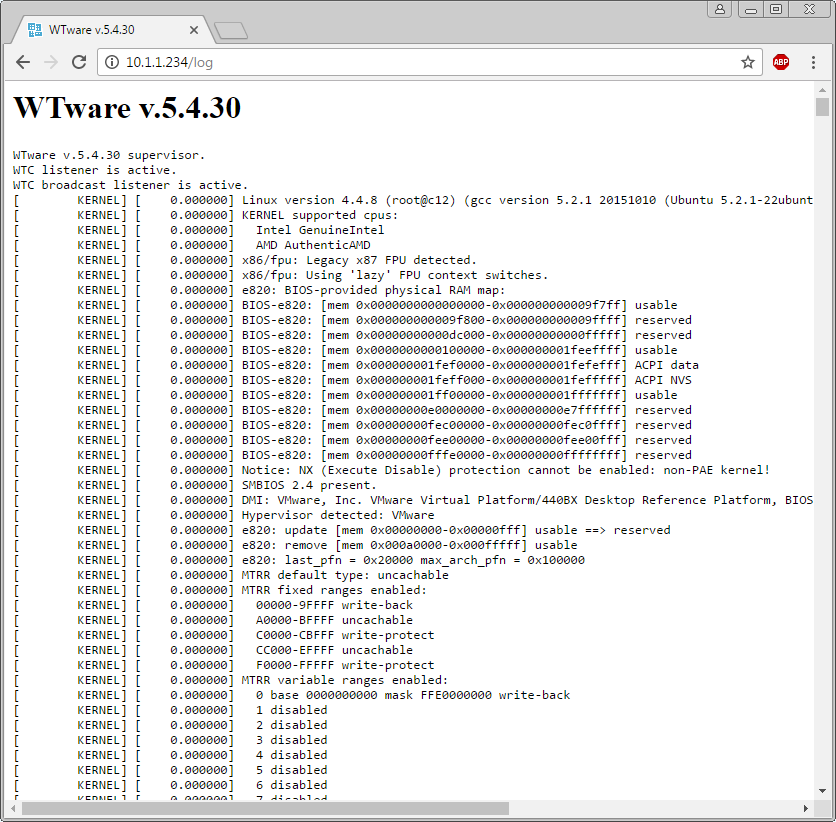Click the vertical scrollbar up arrow

(x=822, y=89)
